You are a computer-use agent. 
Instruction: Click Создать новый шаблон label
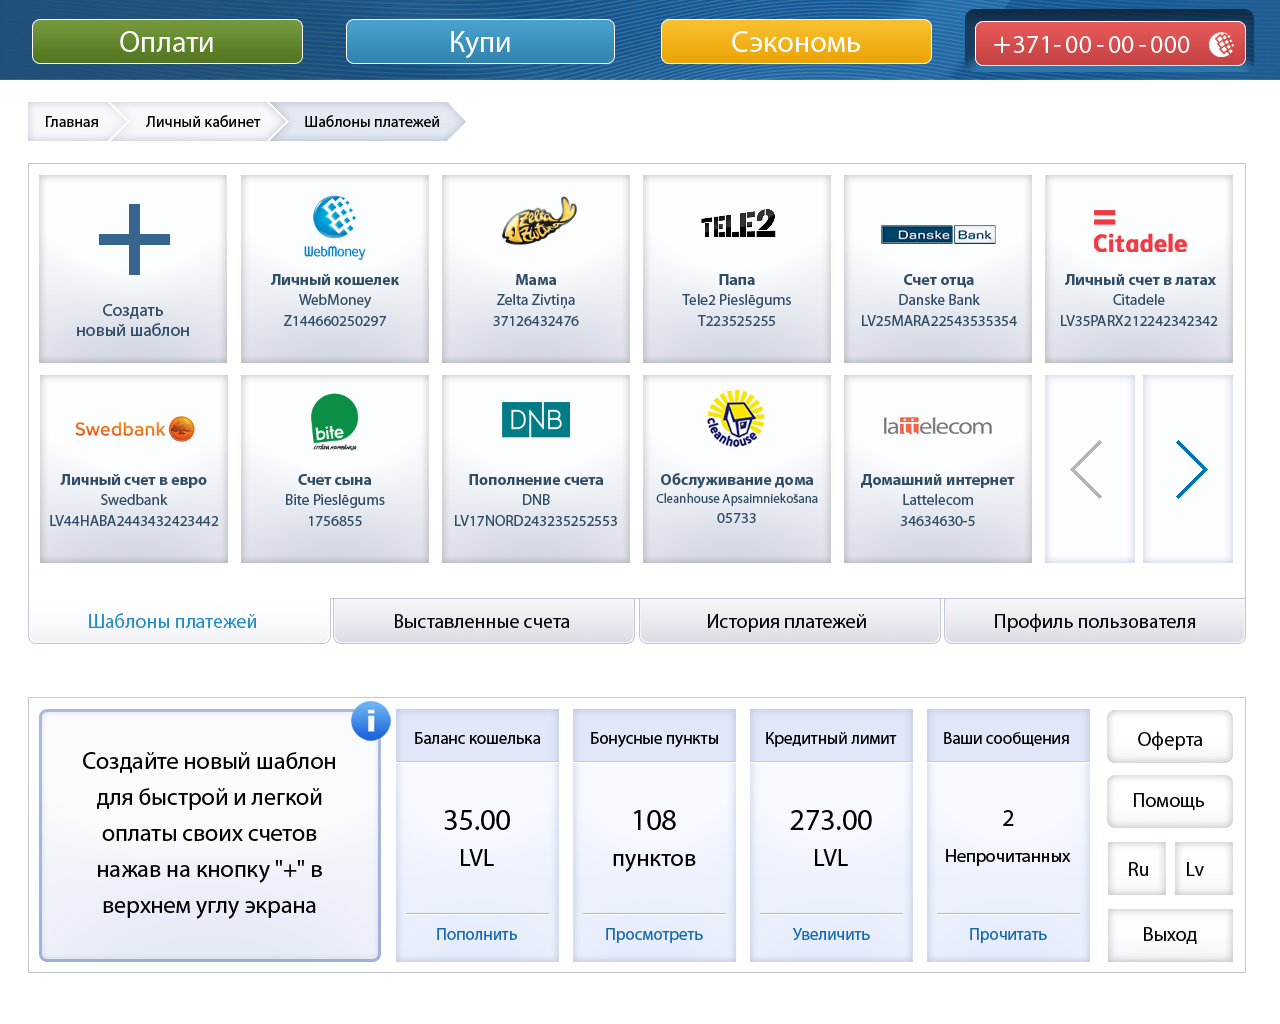pos(133,320)
